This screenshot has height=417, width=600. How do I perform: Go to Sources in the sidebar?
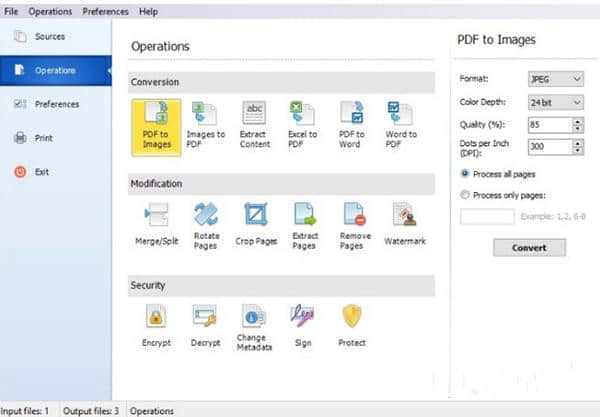[49, 37]
